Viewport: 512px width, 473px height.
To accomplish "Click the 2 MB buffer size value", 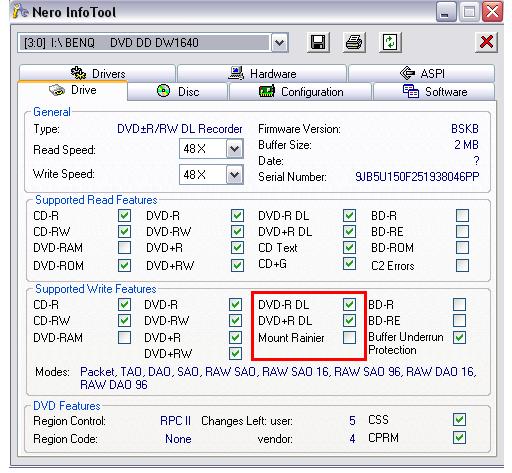I will coord(466,145).
